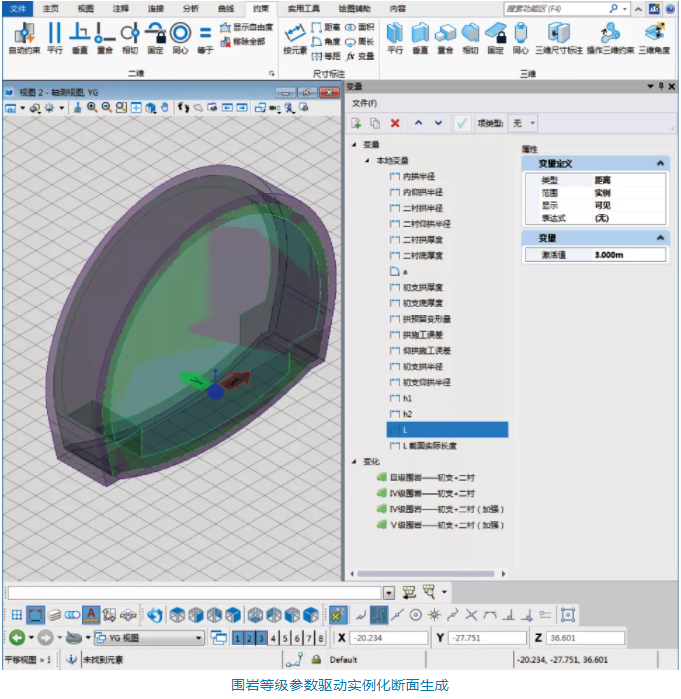
Task: Toggle view 5 button
Action: [x=285, y=638]
